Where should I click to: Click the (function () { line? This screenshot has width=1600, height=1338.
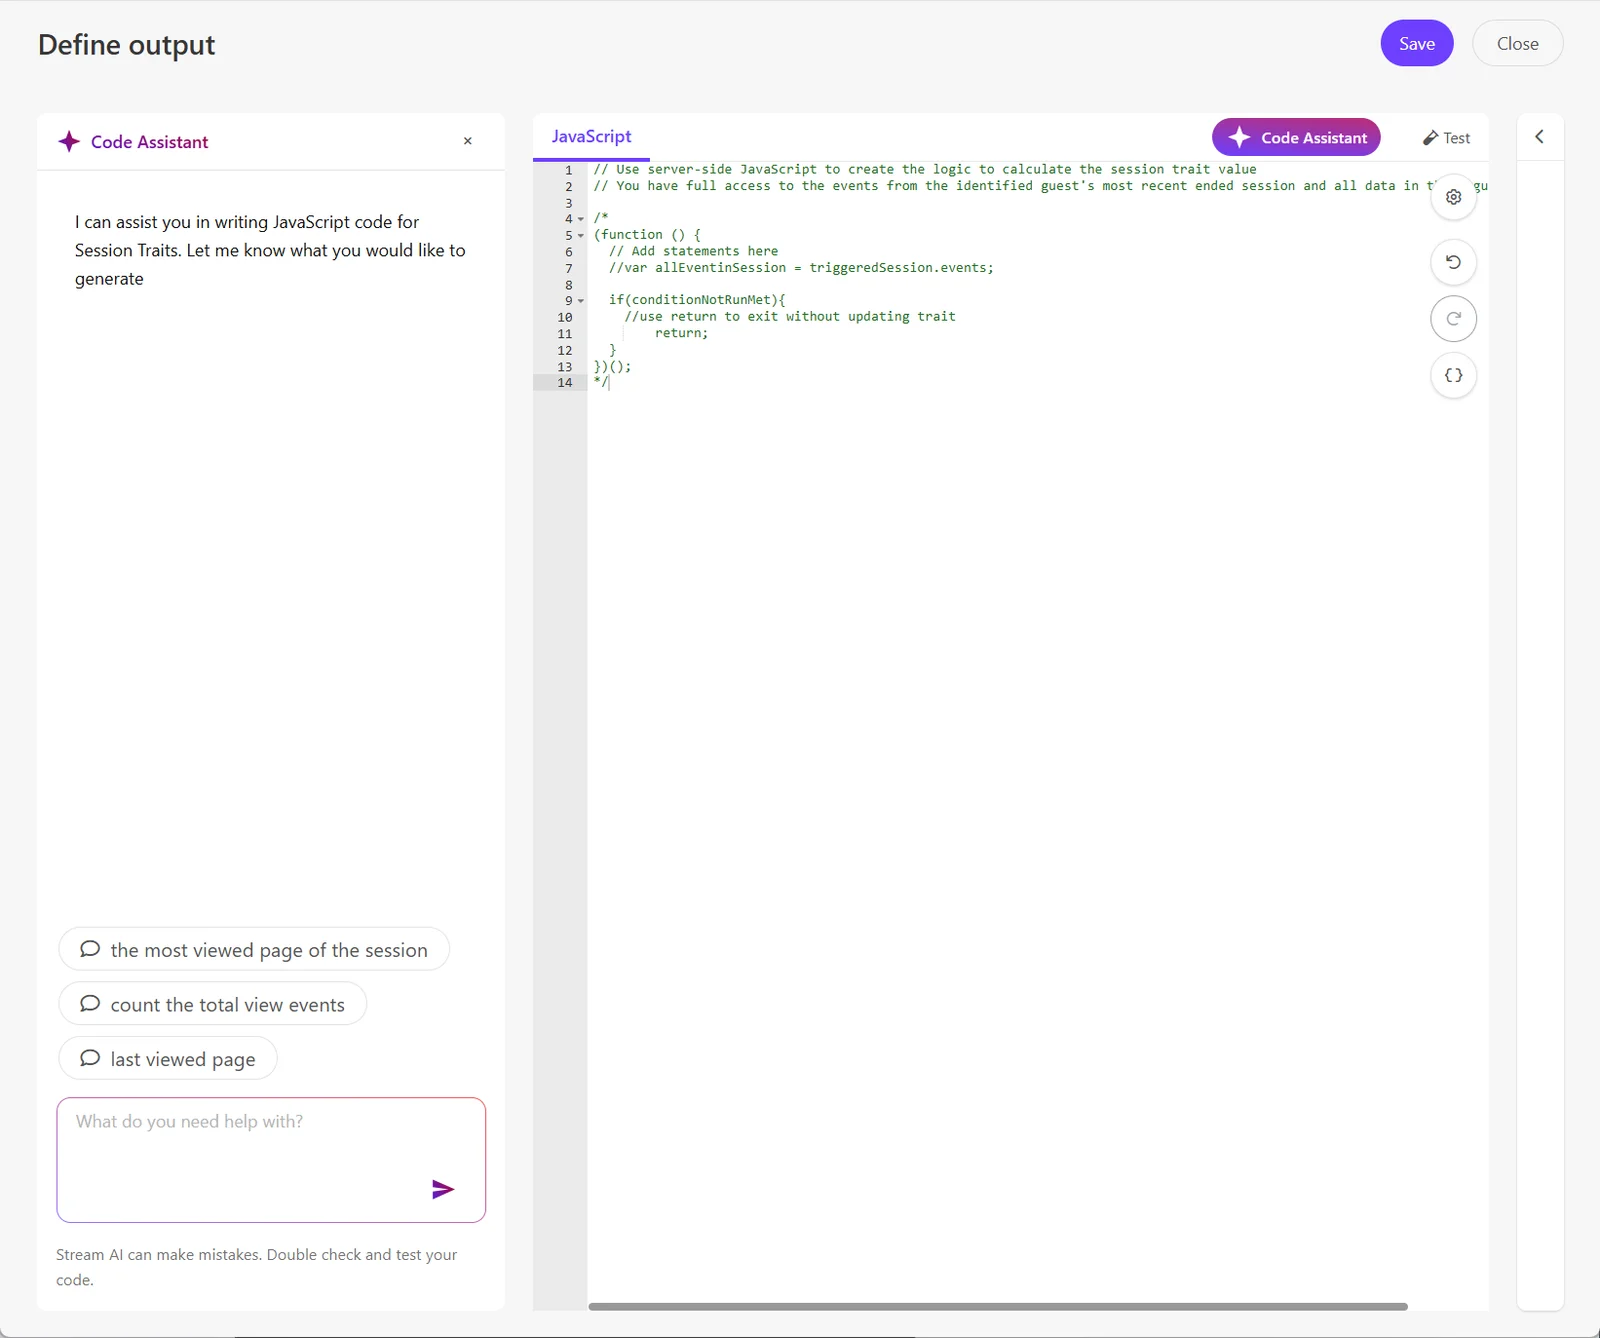pos(647,235)
